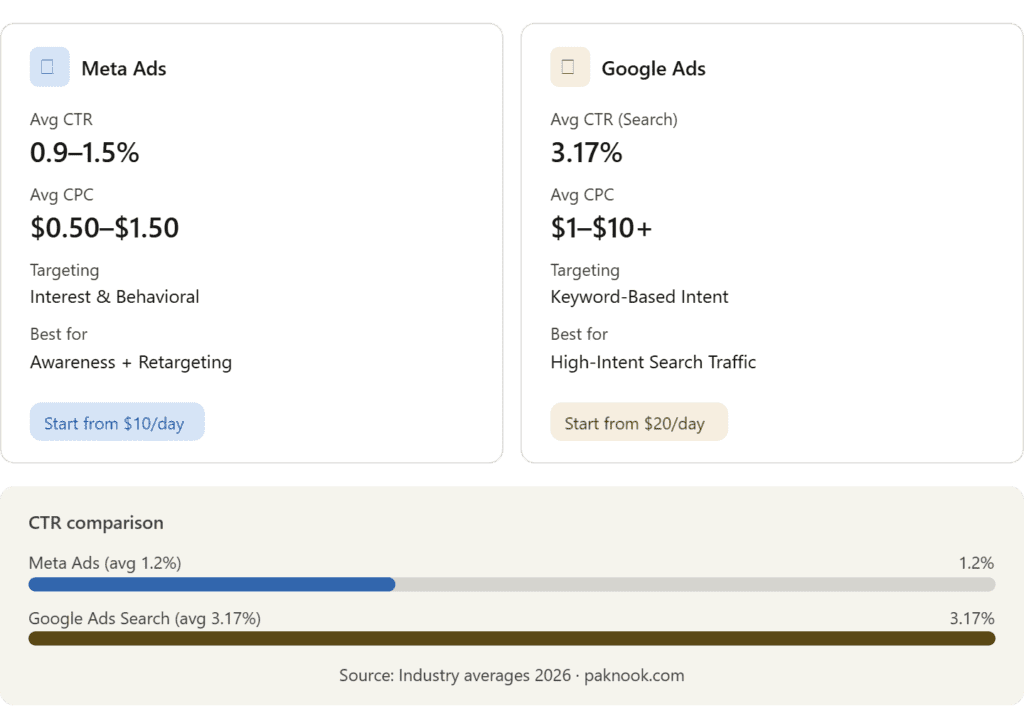Click 'Best for' label in Google card
The image size is (1024, 728).
tap(579, 334)
